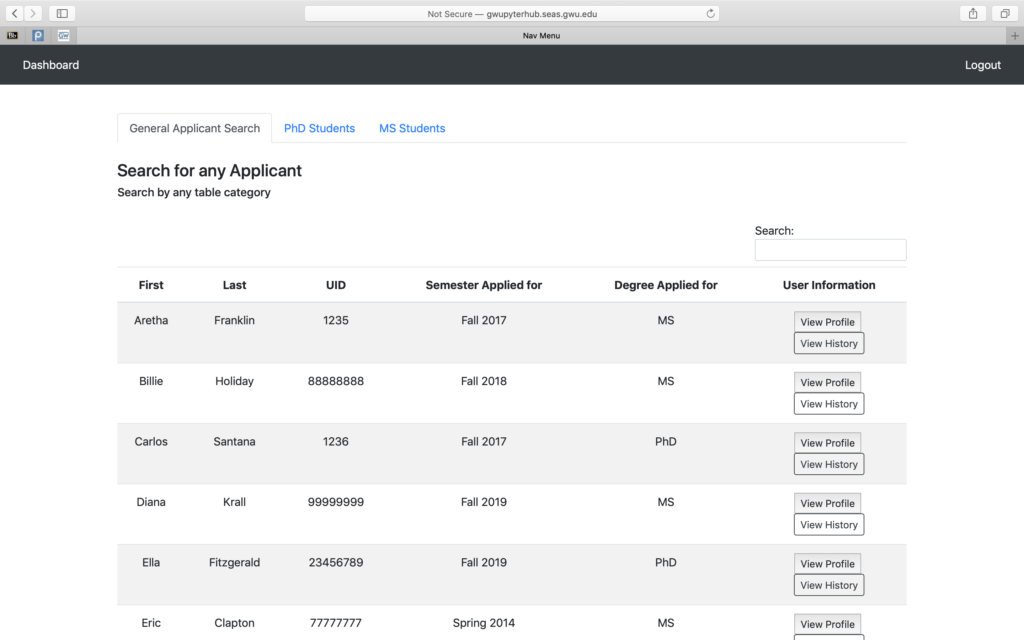
Task: Click the Logout link
Action: coord(982,65)
